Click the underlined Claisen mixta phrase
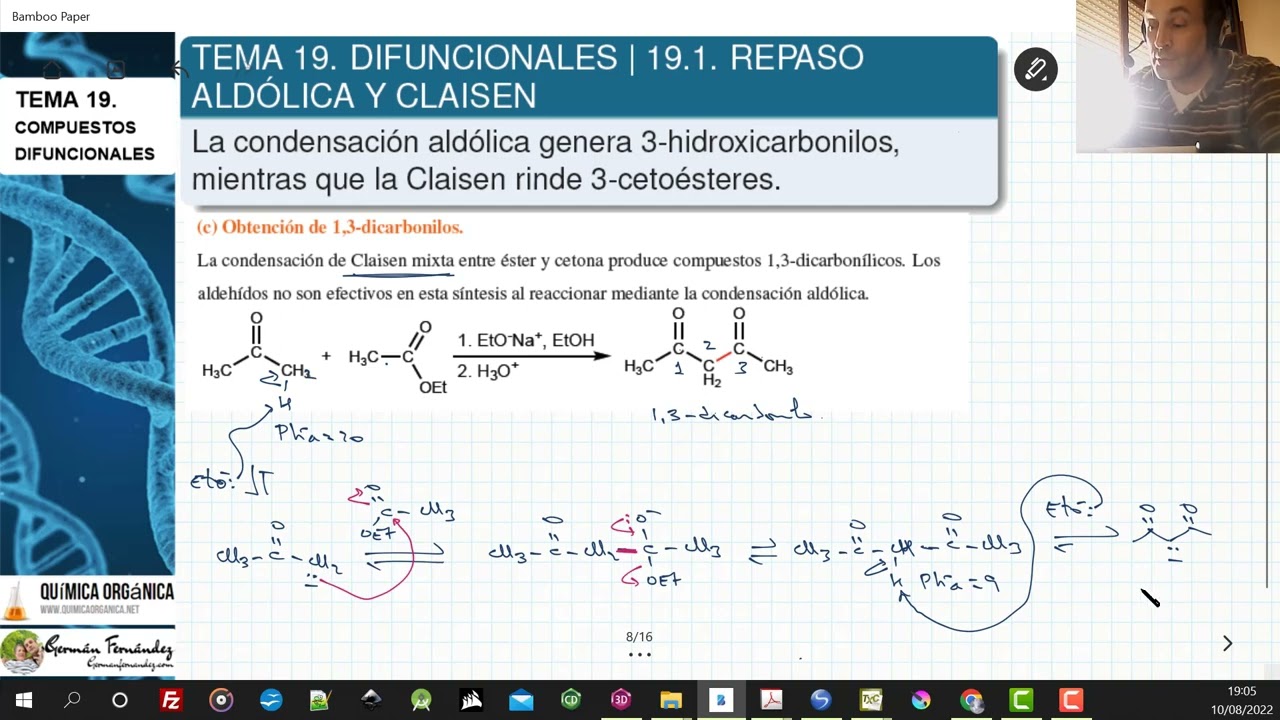 [x=402, y=261]
